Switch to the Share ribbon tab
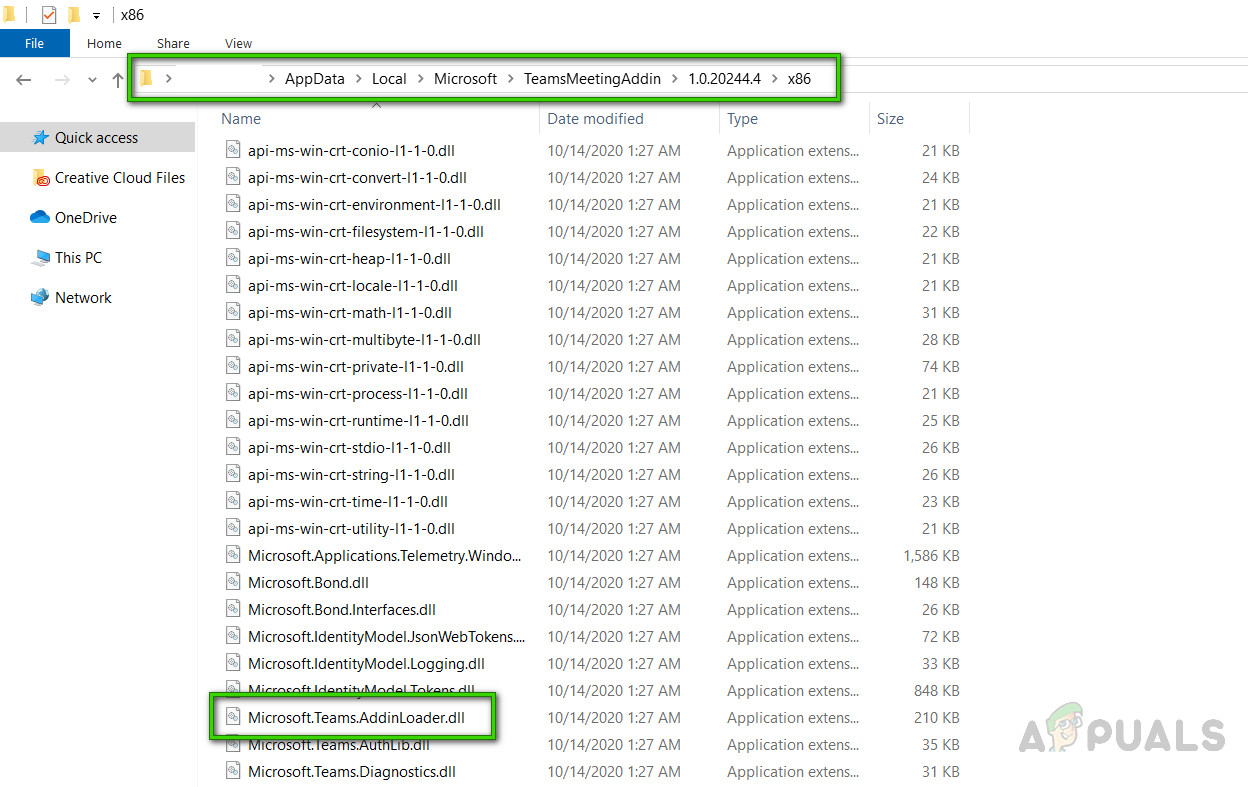 173,43
